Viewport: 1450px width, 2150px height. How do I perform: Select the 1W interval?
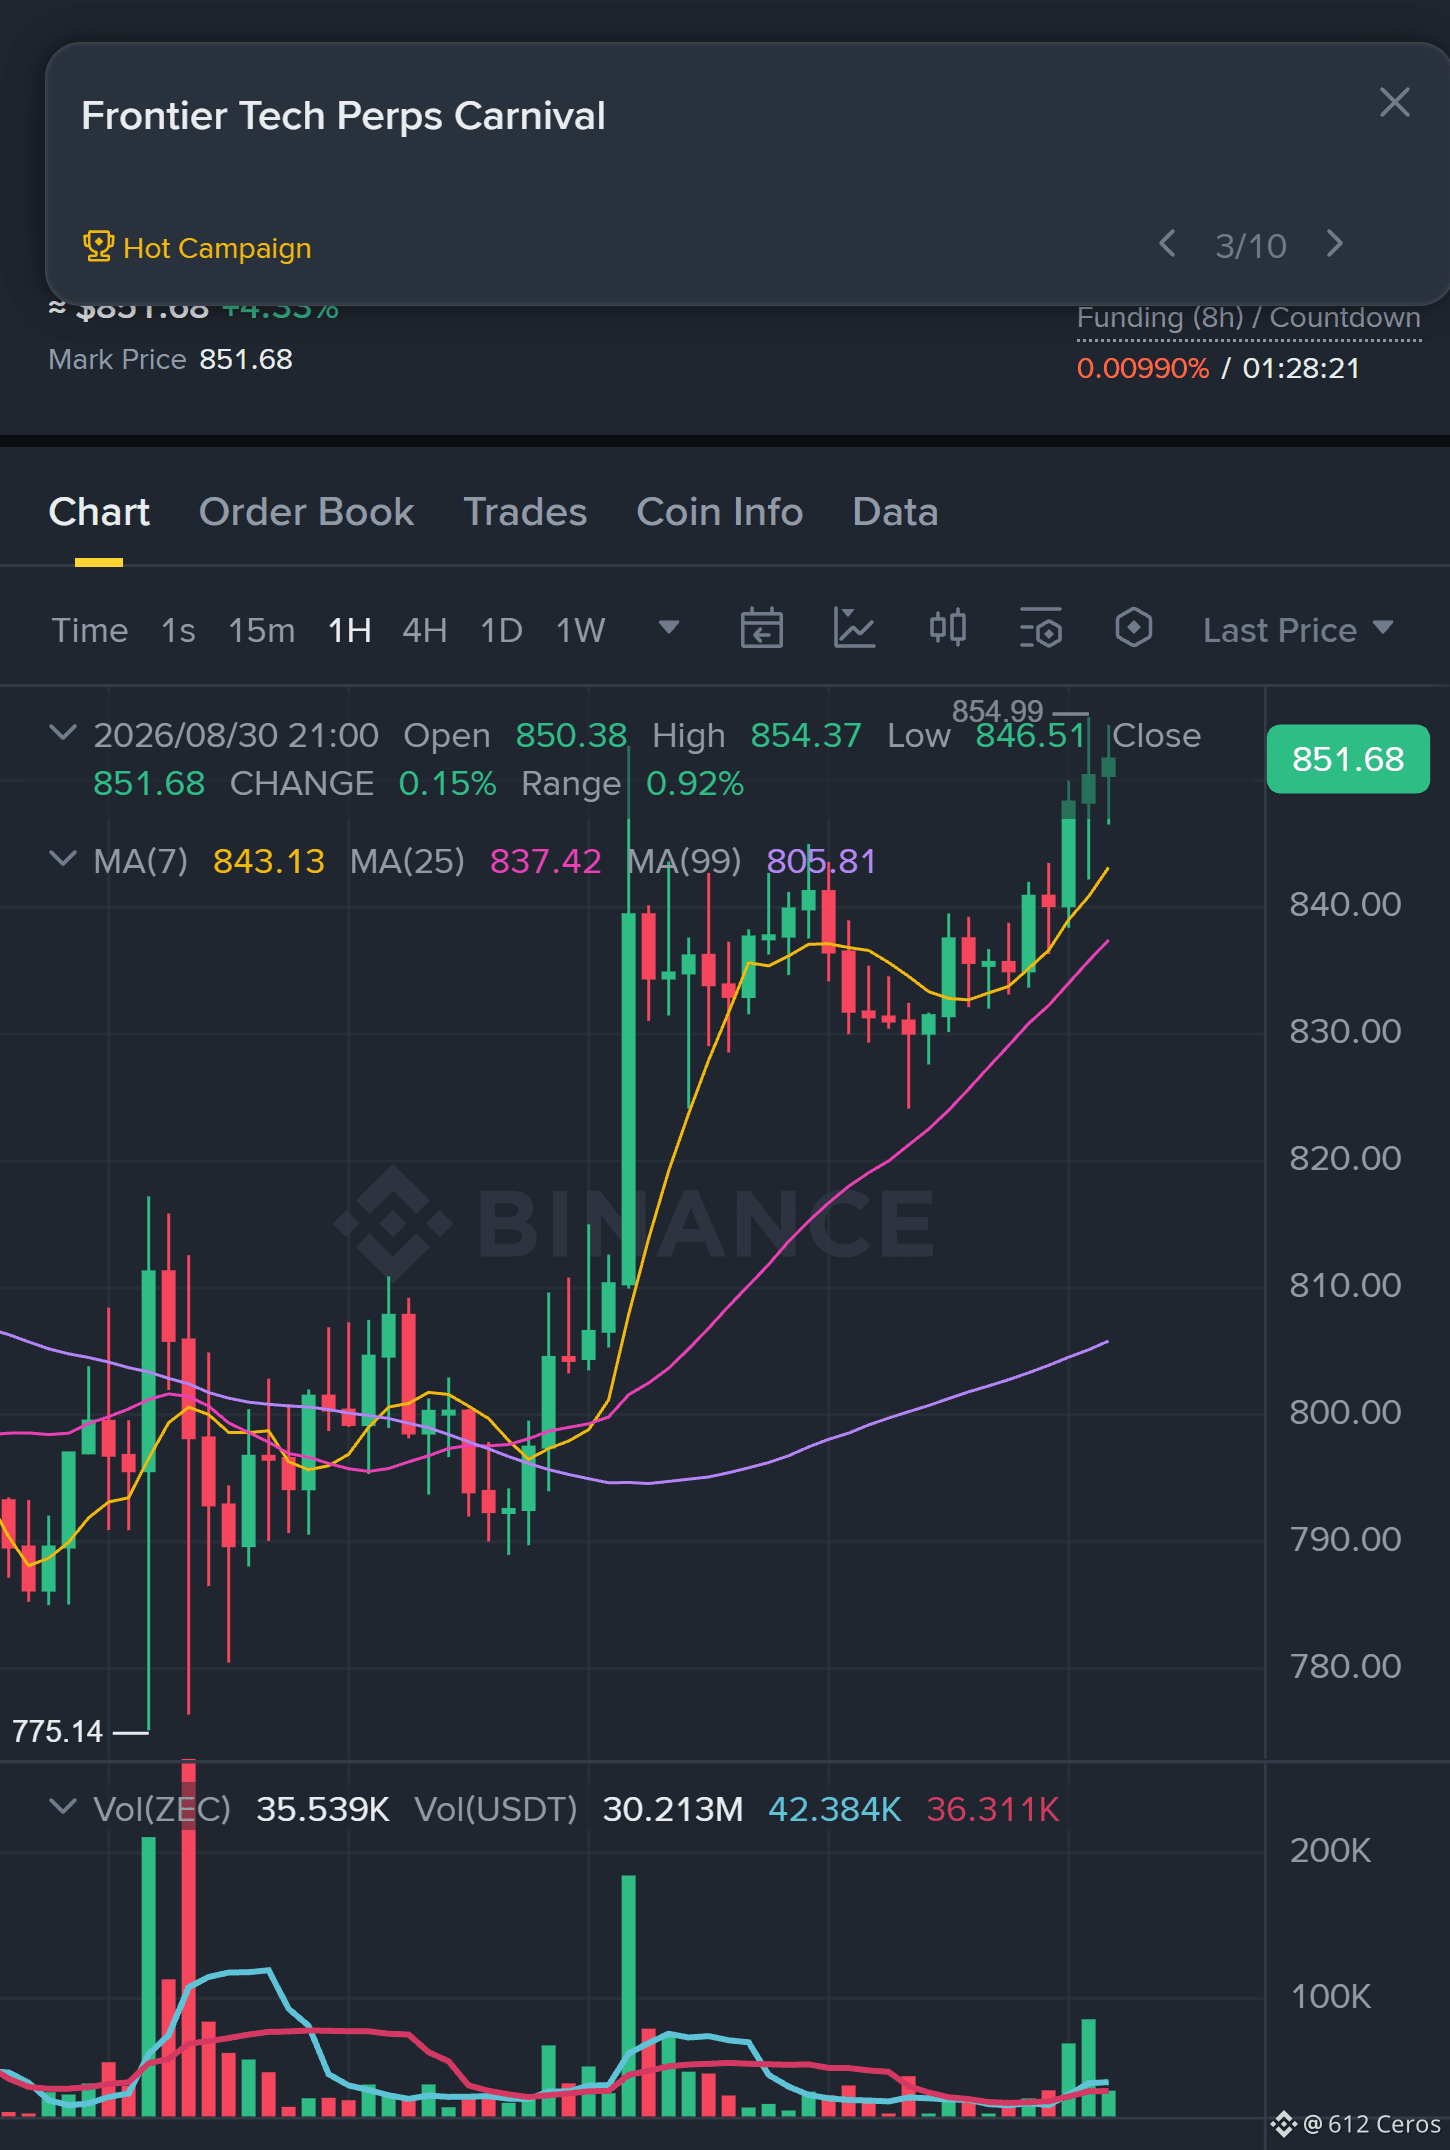point(581,631)
